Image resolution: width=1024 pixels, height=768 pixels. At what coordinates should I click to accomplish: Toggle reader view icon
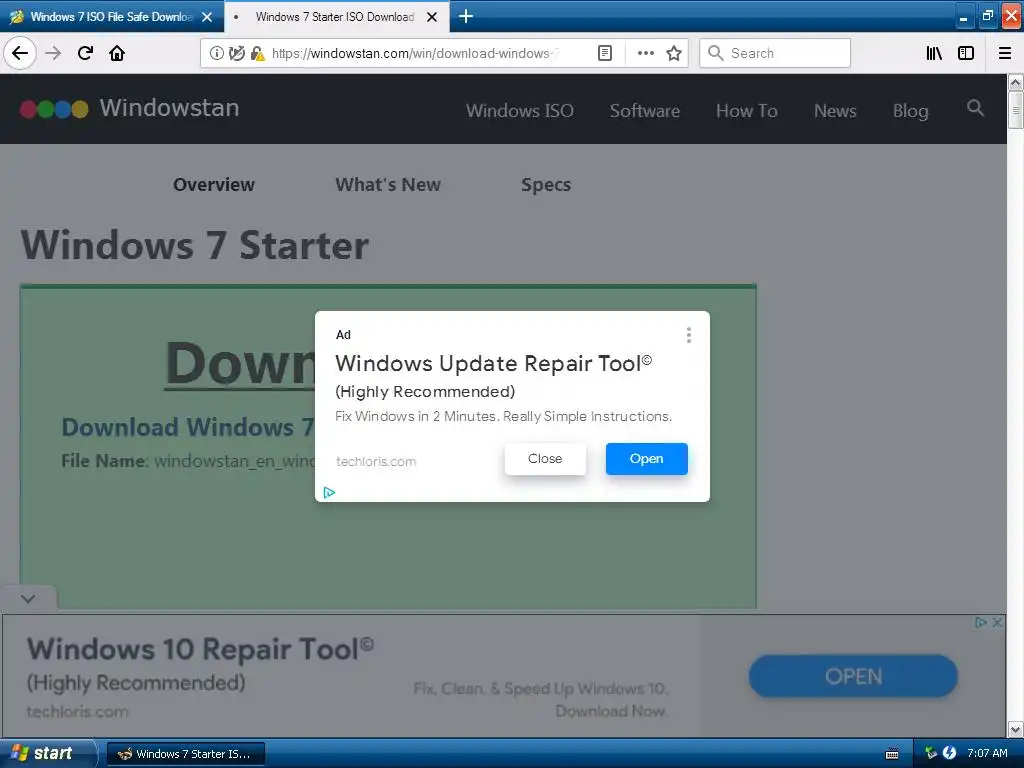[605, 53]
